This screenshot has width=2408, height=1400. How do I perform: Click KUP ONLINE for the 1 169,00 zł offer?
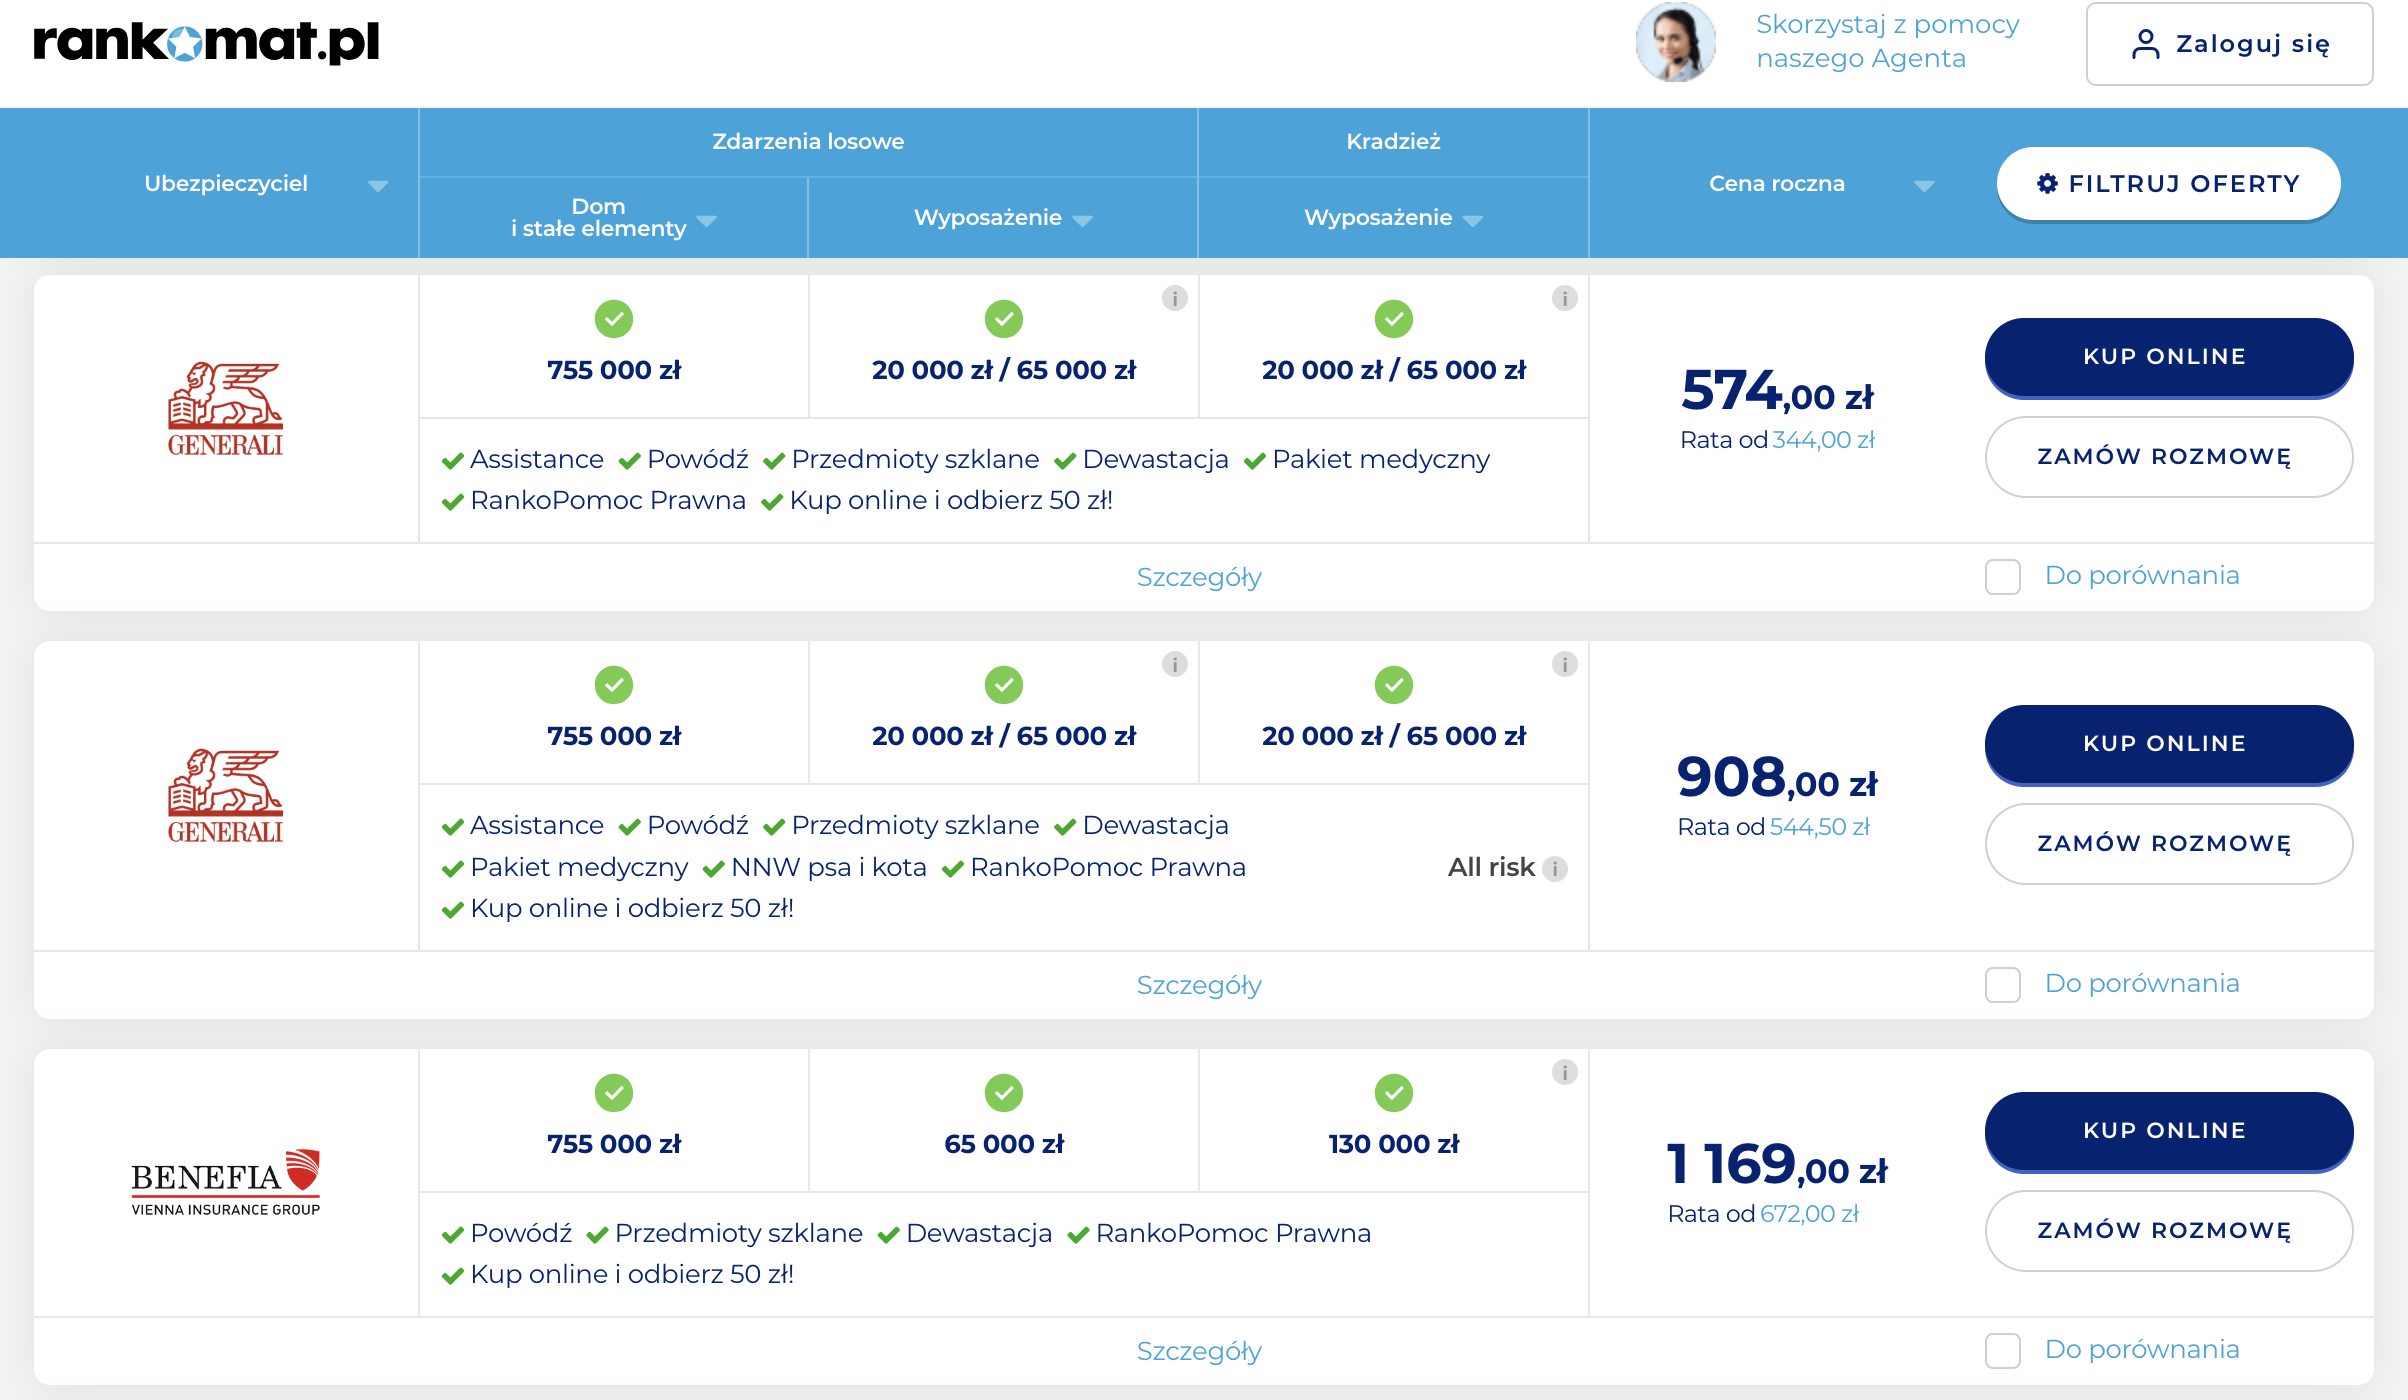pyautogui.click(x=2168, y=1131)
